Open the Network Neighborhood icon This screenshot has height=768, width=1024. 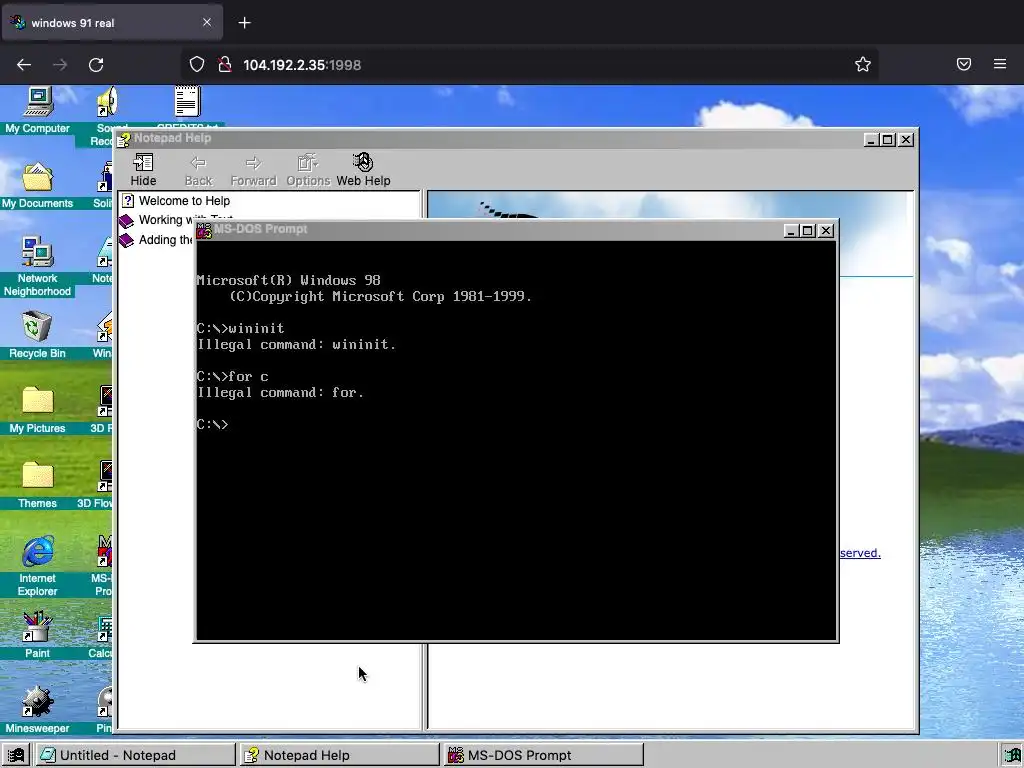37,266
